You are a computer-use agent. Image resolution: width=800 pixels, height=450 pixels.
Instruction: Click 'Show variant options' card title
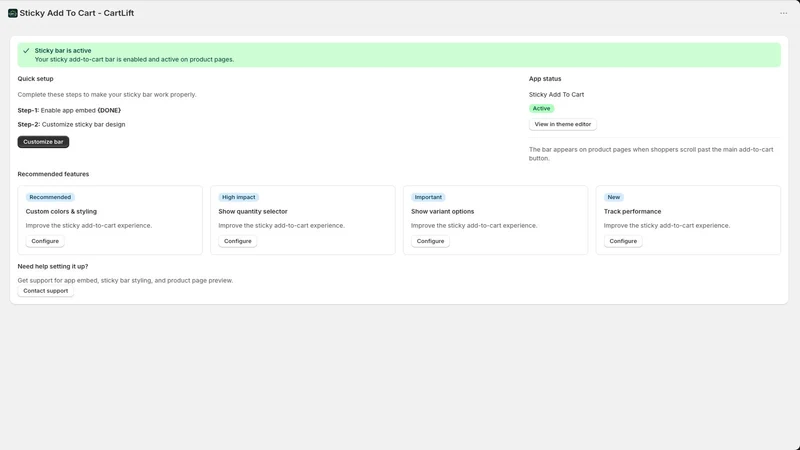pyautogui.click(x=442, y=211)
